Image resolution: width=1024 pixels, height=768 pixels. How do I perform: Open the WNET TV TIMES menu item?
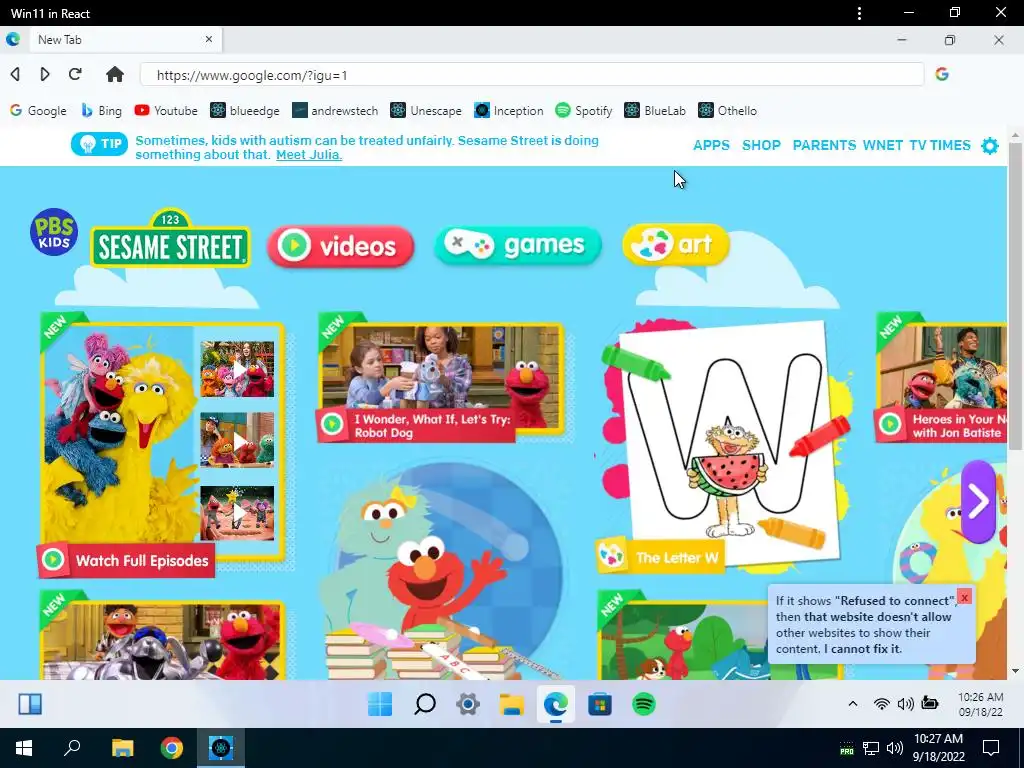pos(917,146)
